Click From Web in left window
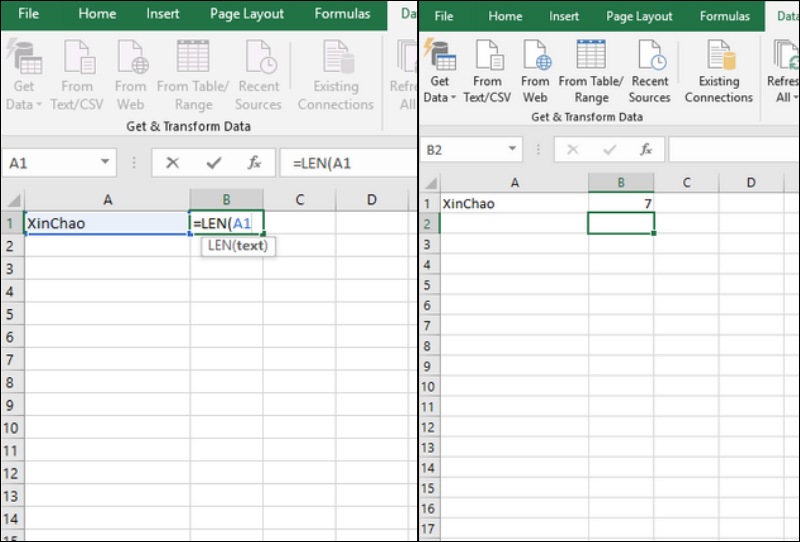This screenshot has height=542, width=800. point(131,75)
